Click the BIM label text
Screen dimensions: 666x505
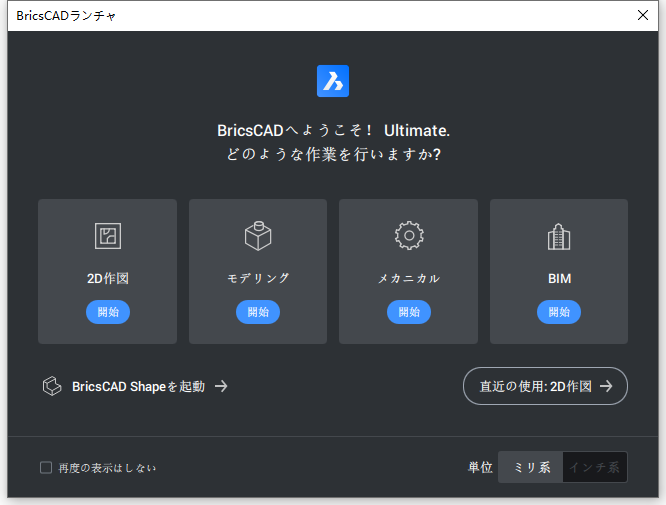tap(559, 279)
